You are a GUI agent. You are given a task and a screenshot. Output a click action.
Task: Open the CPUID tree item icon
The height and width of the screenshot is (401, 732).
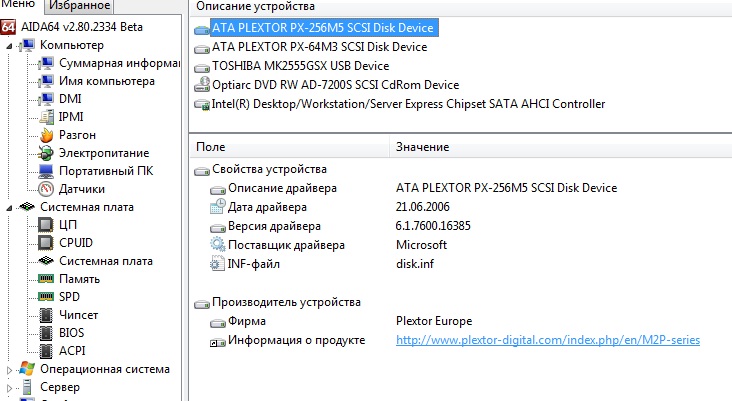[45, 243]
